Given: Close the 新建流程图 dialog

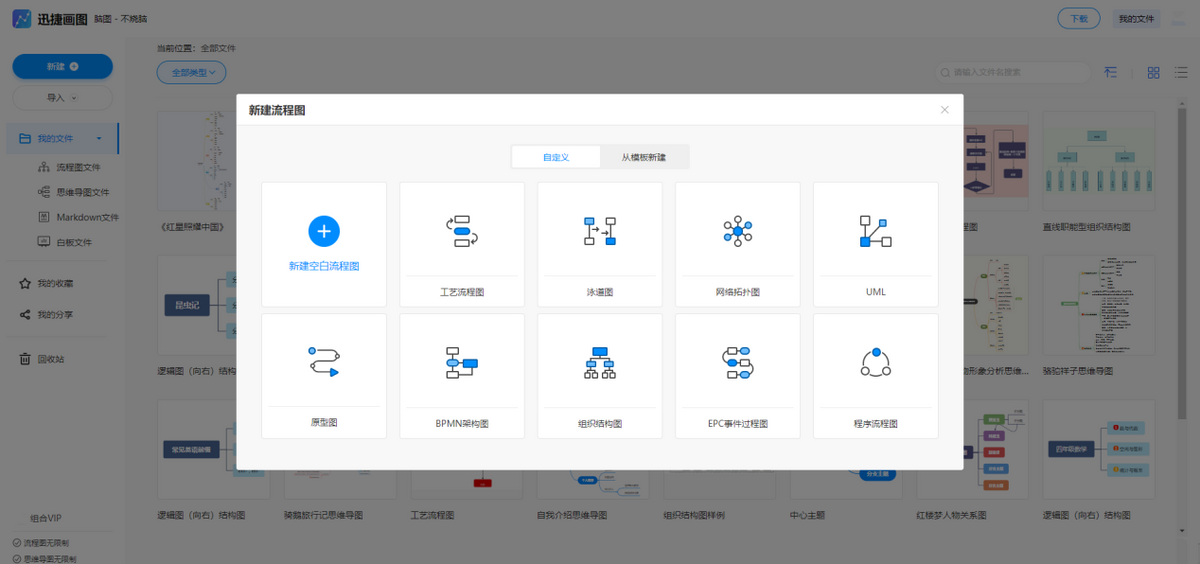Looking at the screenshot, I should coord(944,110).
